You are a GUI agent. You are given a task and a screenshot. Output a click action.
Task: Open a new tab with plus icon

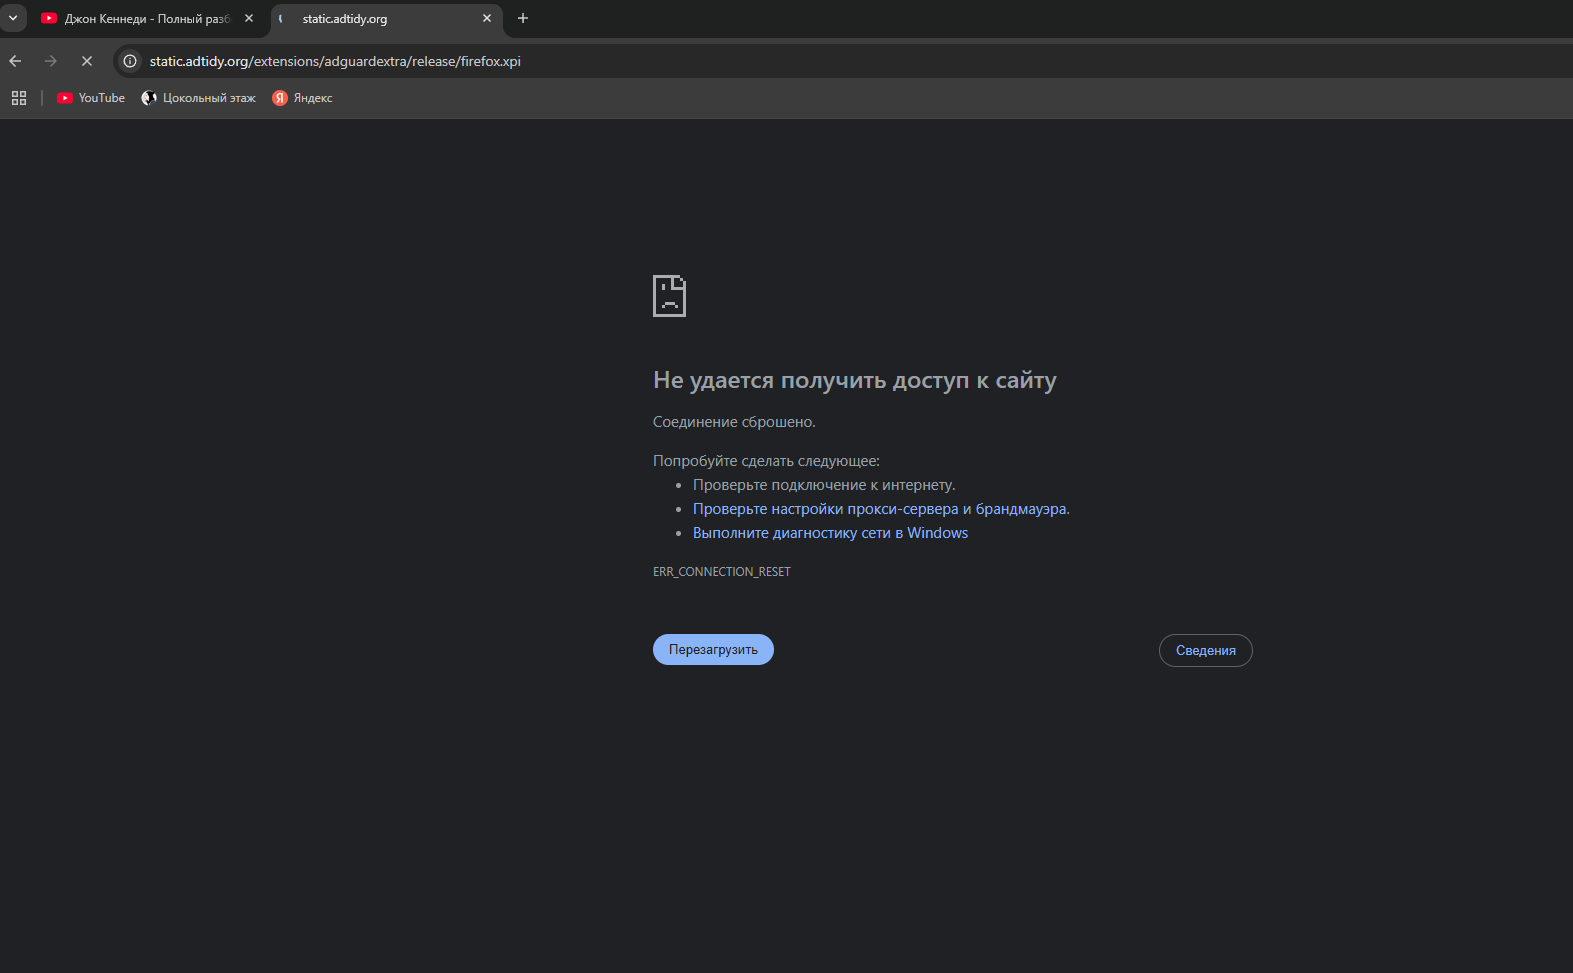[x=523, y=18]
